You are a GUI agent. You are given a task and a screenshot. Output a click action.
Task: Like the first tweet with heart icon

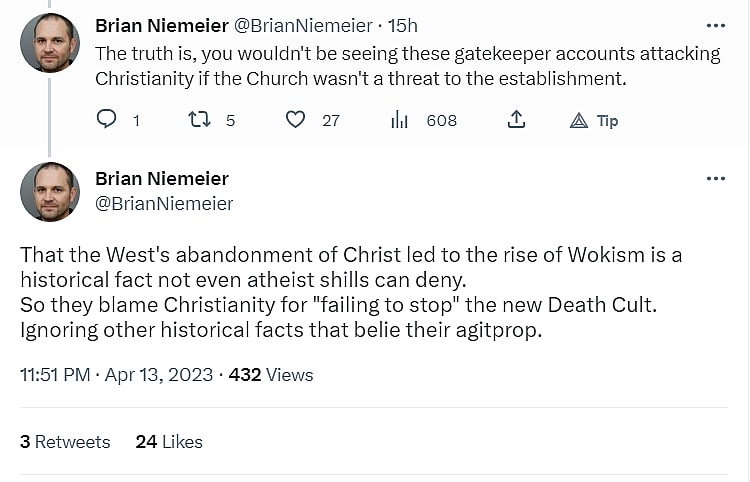(295, 120)
